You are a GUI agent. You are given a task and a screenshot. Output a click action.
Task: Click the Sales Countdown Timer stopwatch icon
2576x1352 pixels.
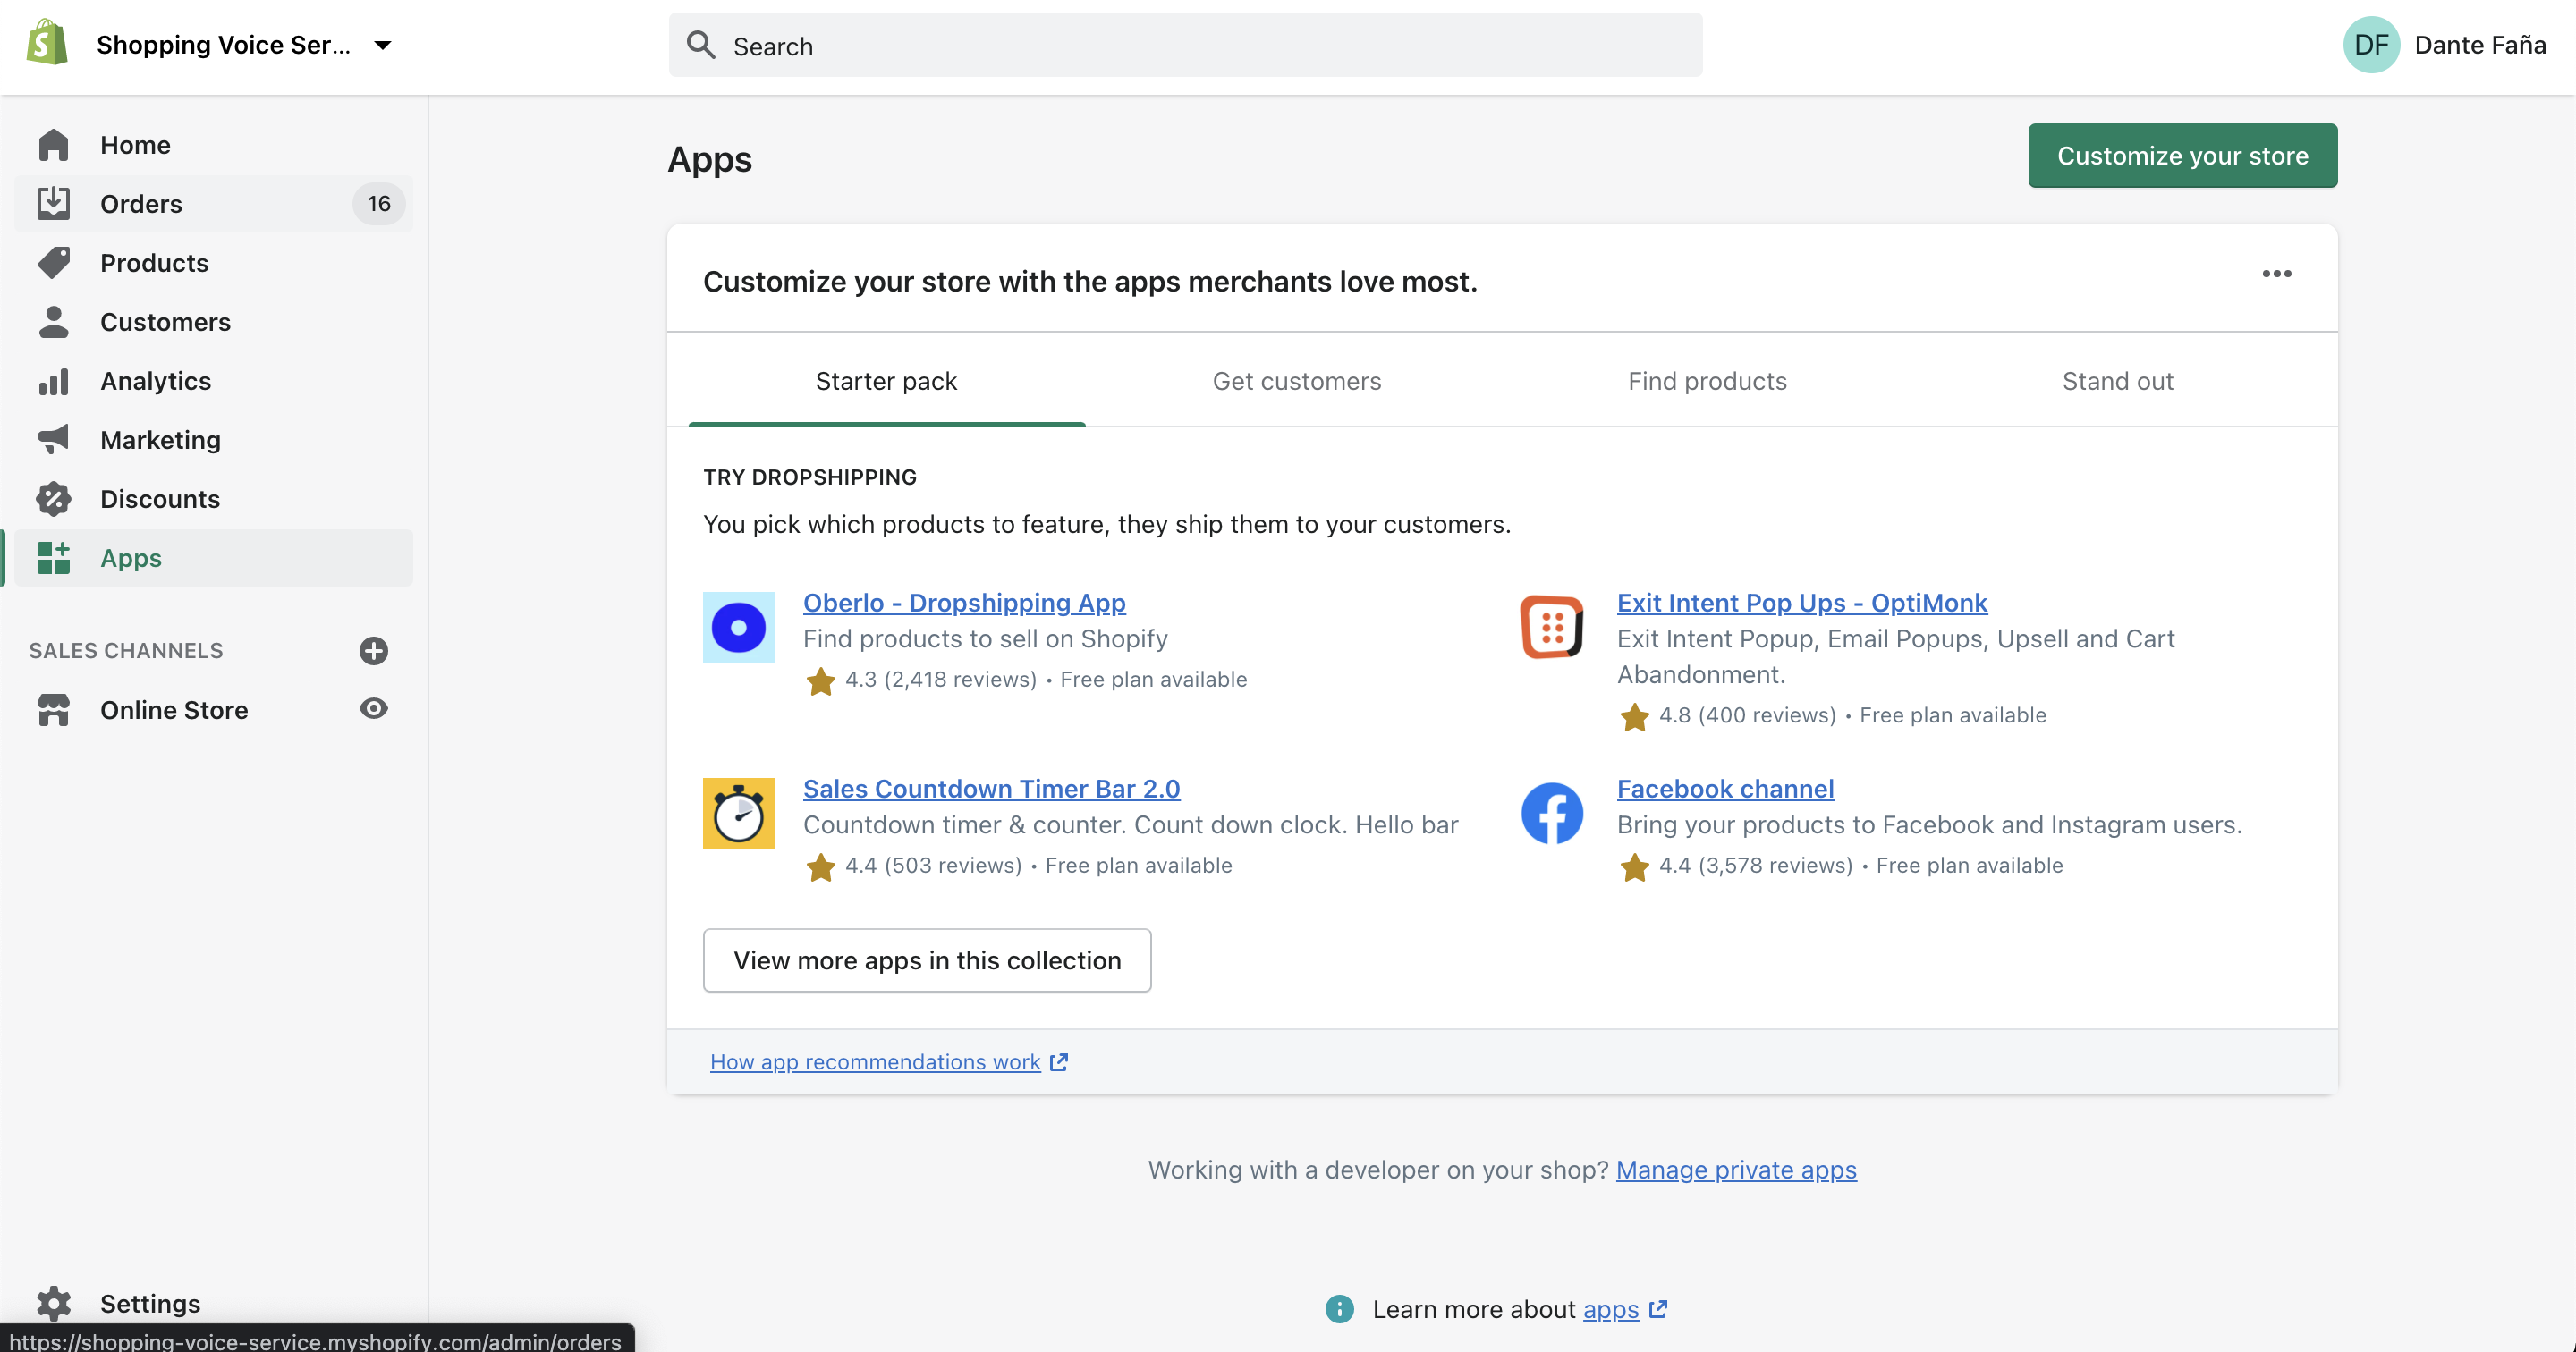[x=738, y=814]
